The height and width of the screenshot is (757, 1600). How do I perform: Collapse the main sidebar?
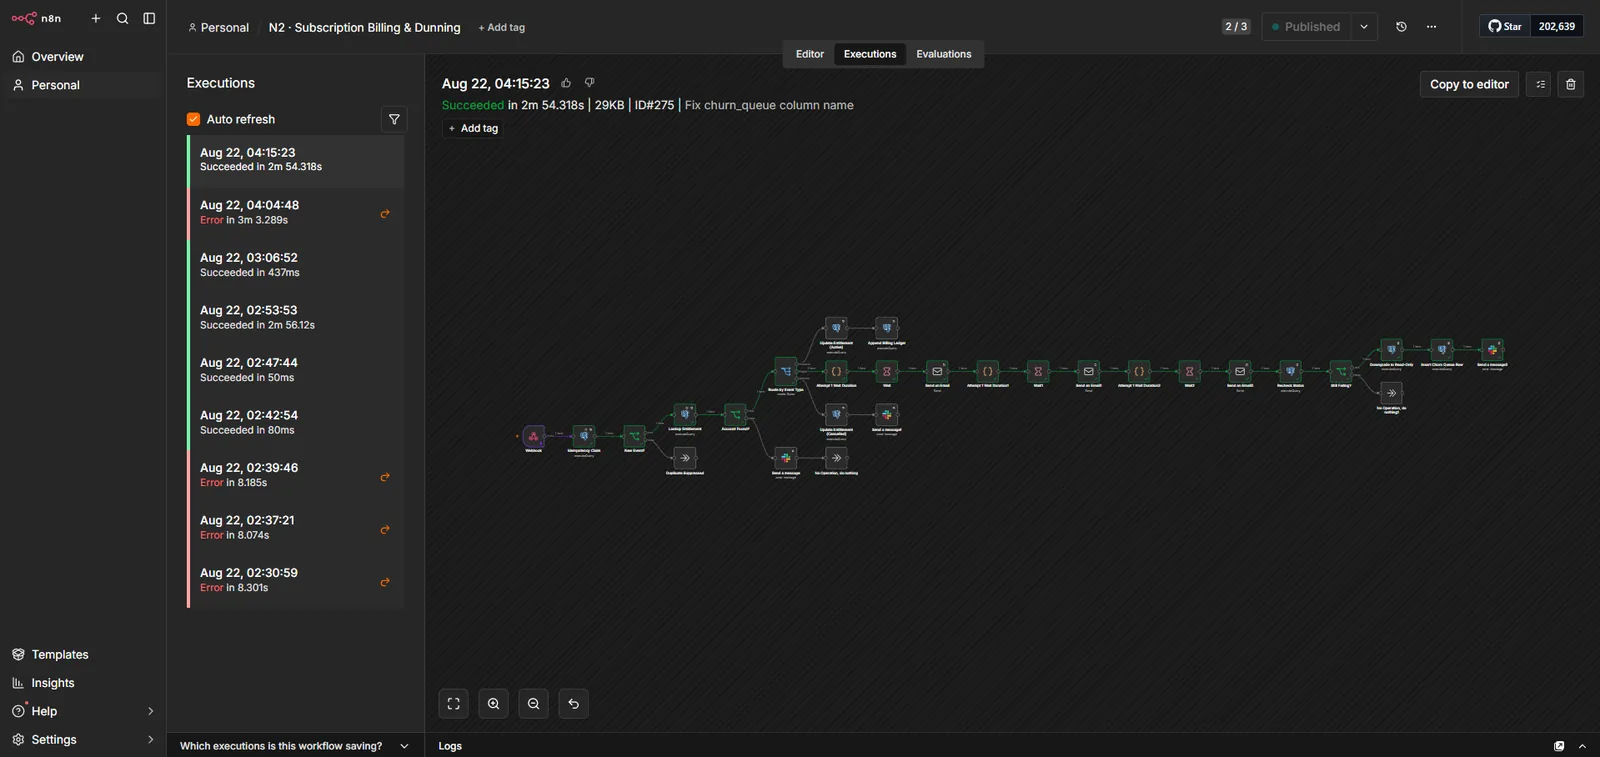tap(149, 18)
